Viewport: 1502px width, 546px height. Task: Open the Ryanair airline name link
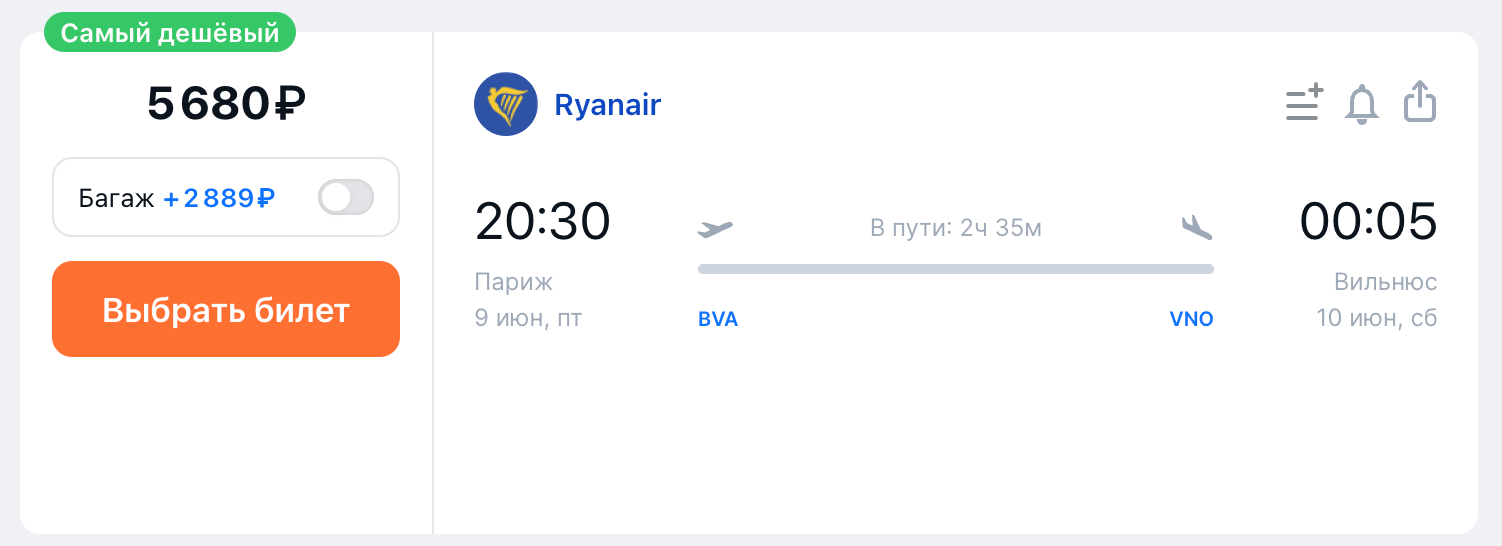[607, 105]
